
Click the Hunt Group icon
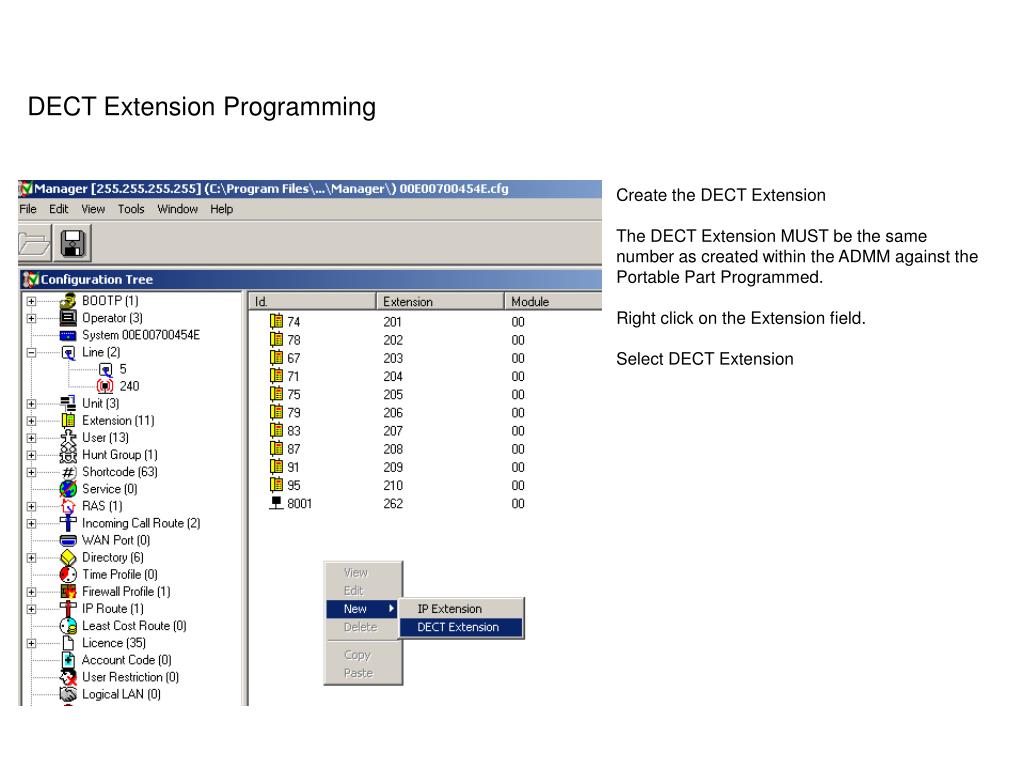68,455
